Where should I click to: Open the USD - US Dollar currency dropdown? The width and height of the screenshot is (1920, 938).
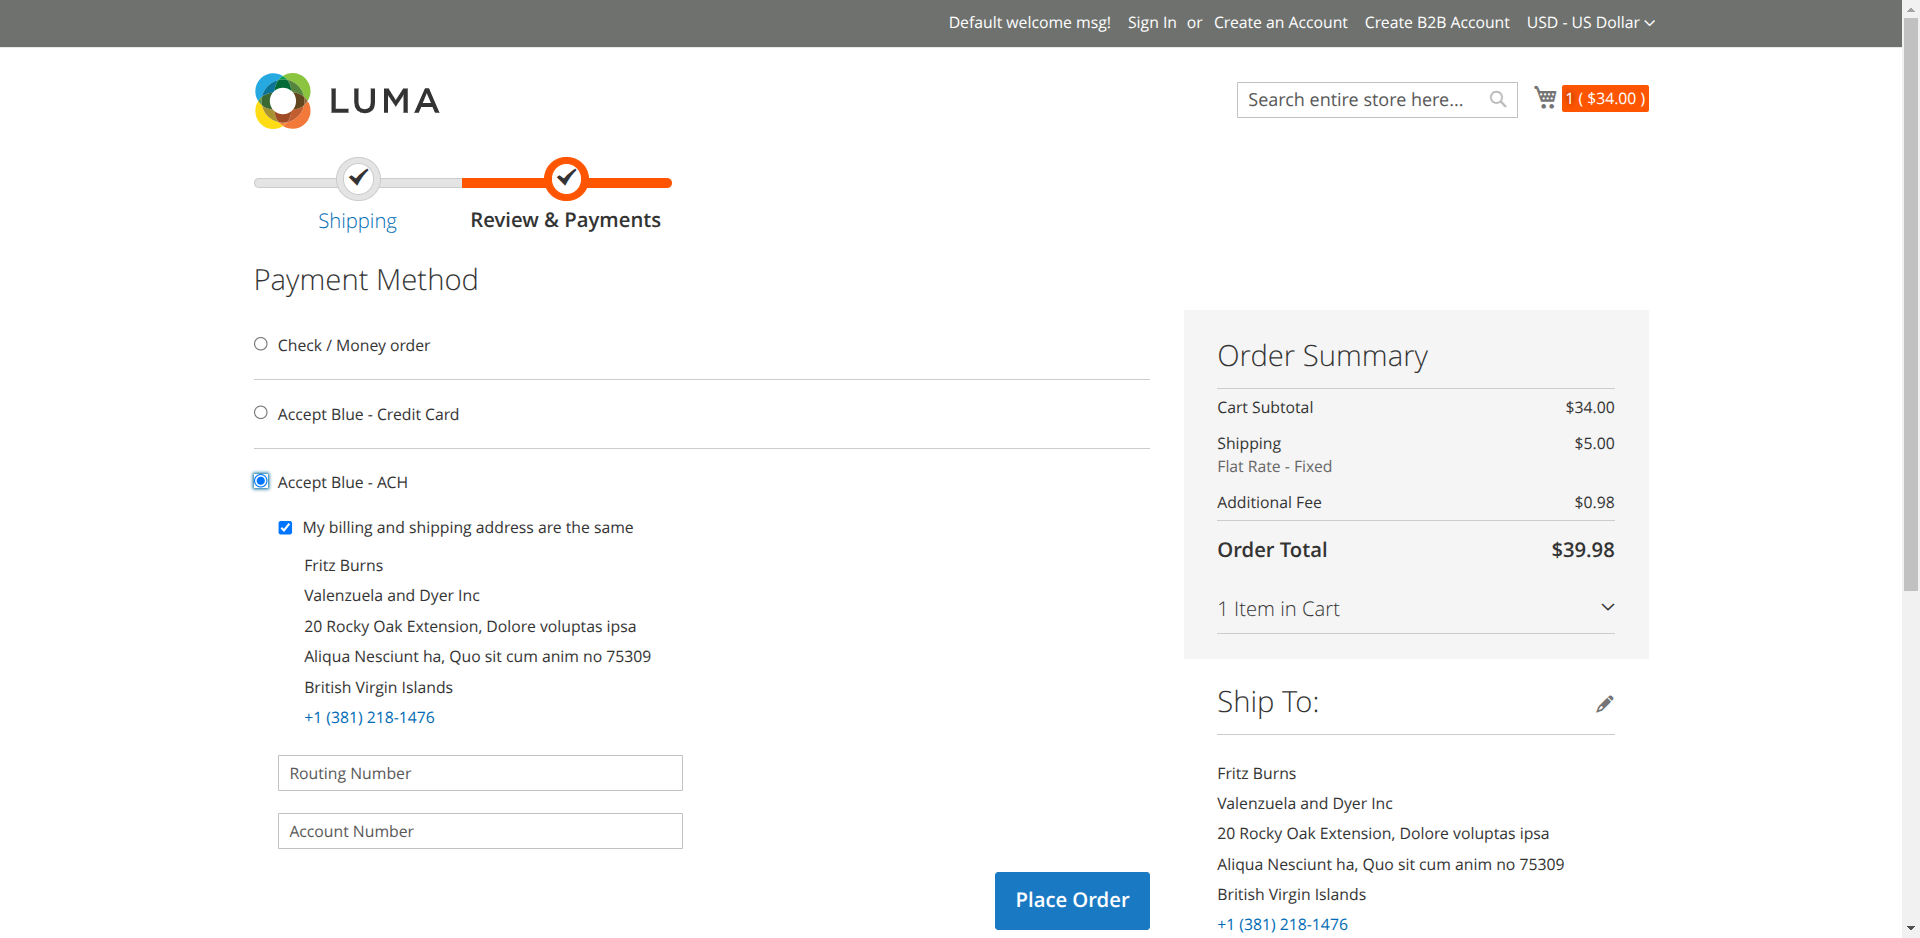pos(1590,22)
